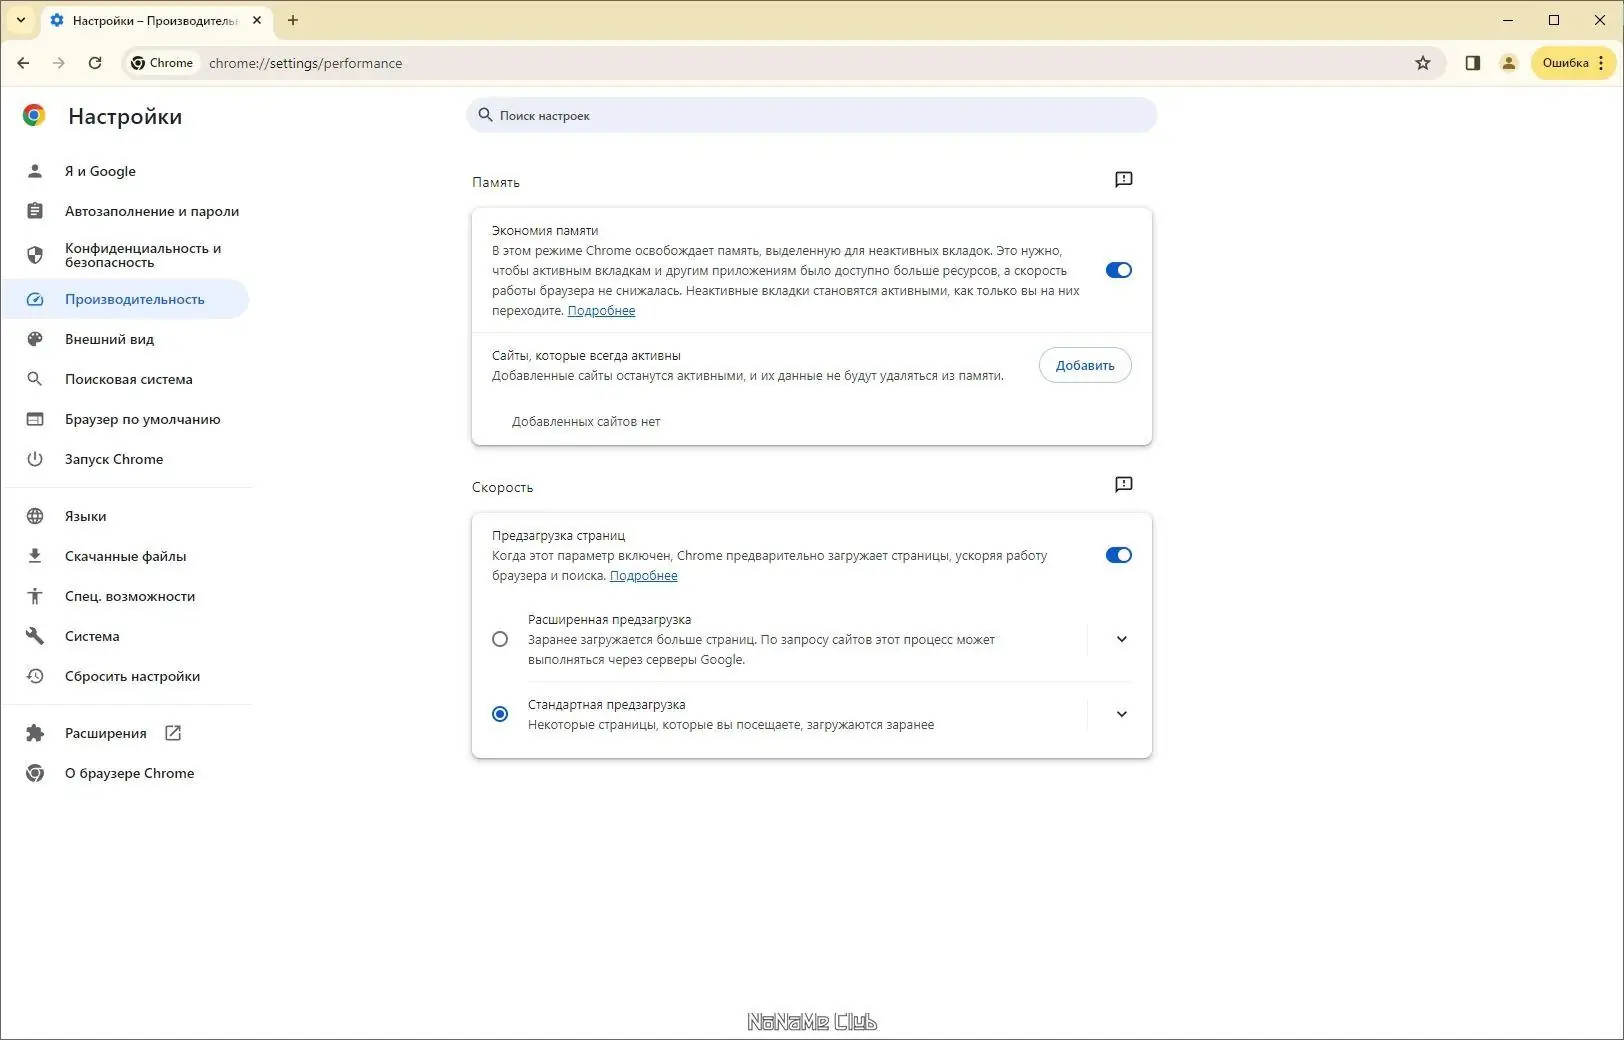Viewport: 1624px width, 1040px height.
Task: Close the Настройки tab
Action: click(257, 20)
